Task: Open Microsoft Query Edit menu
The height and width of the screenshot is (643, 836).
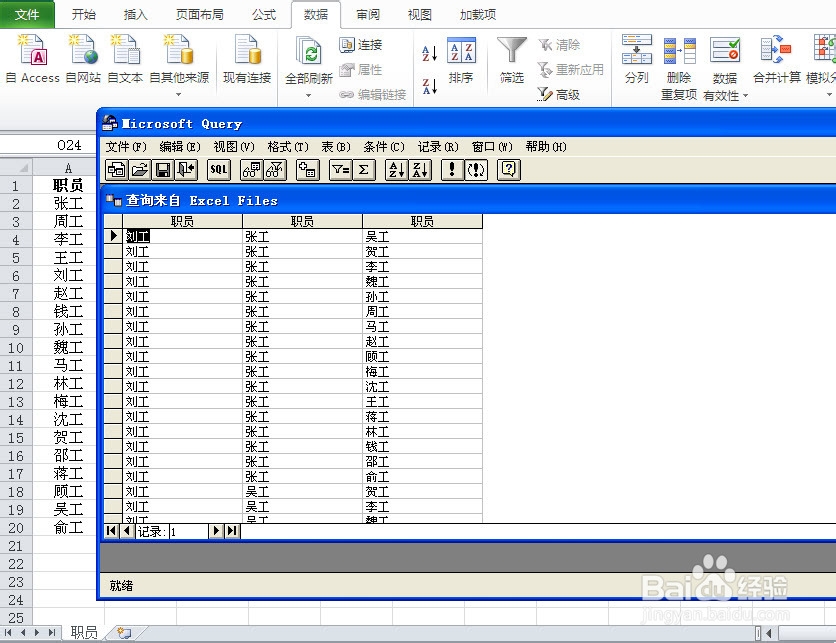Action: coord(180,147)
